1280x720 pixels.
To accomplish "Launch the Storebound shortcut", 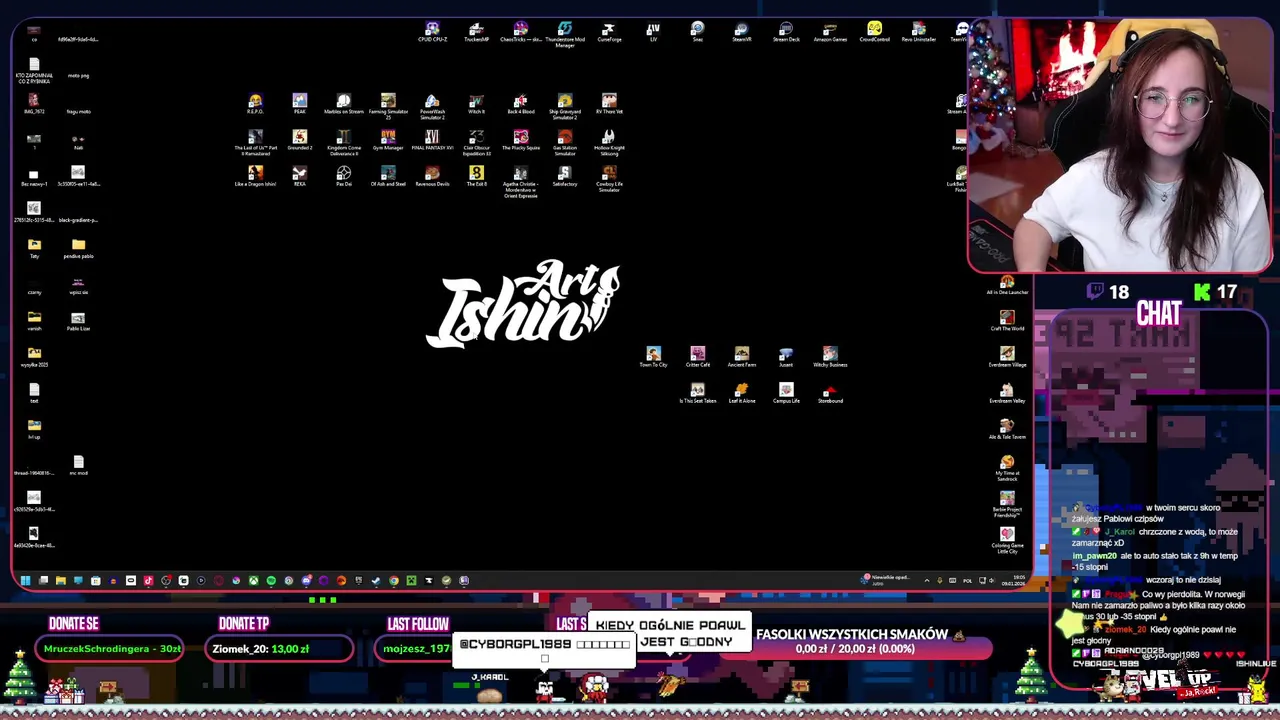I will (830, 393).
